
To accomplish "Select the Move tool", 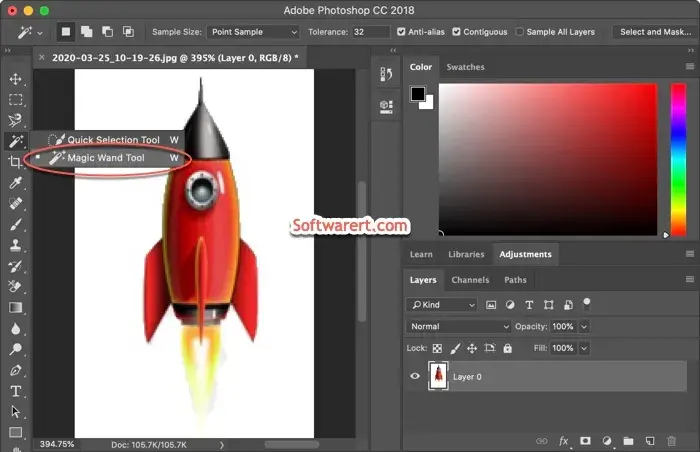I will [16, 79].
